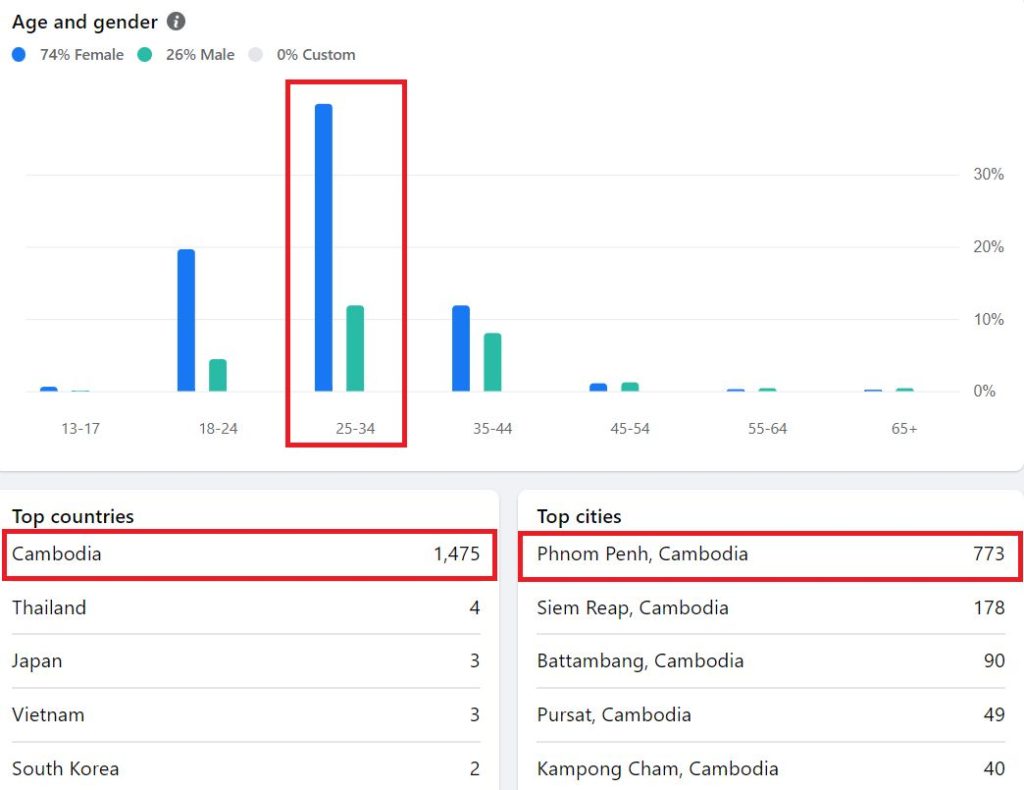Viewport: 1024px width, 790px height.
Task: Select the green Male legend dot
Action: (145, 55)
